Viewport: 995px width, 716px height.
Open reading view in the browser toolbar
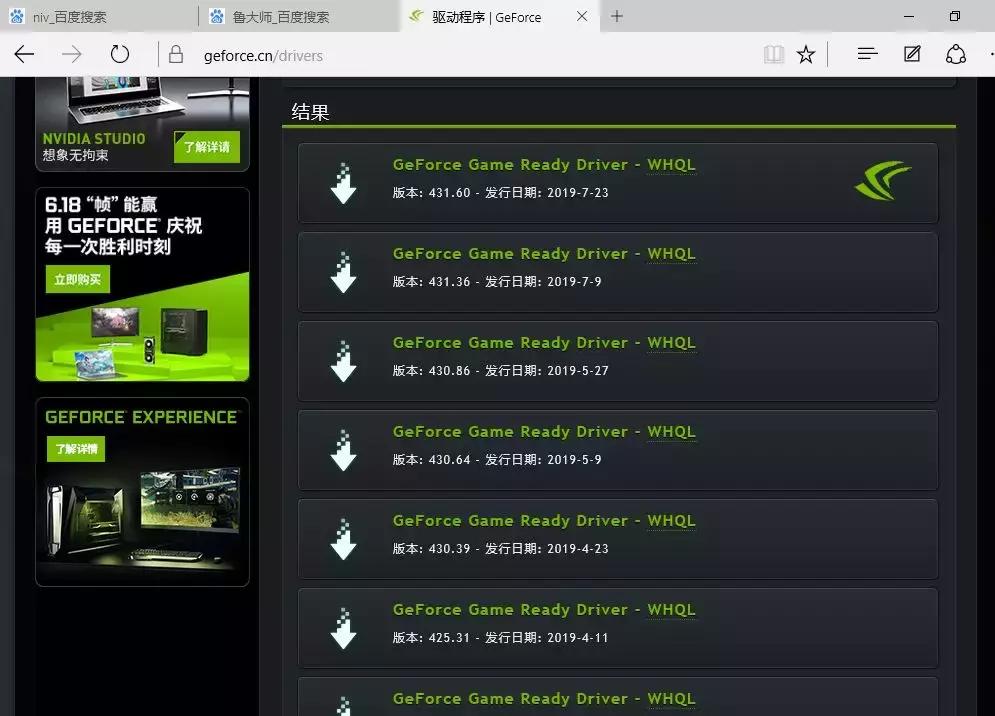pyautogui.click(x=774, y=54)
